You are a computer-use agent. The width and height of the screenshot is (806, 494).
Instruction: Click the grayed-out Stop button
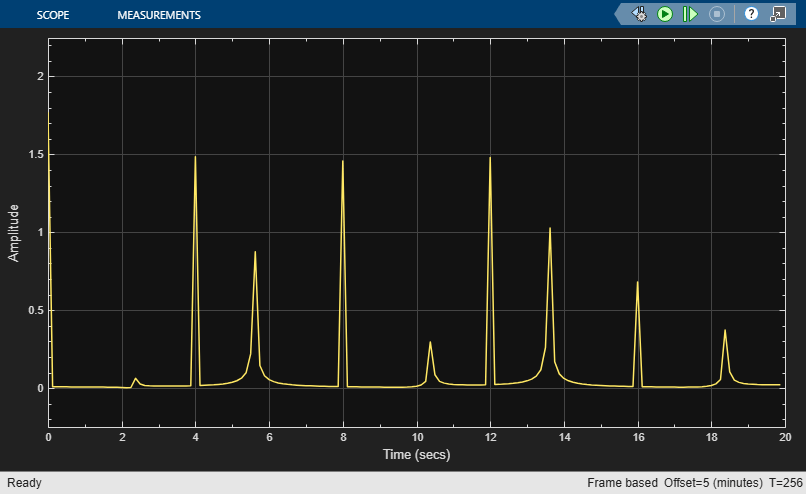click(x=716, y=14)
